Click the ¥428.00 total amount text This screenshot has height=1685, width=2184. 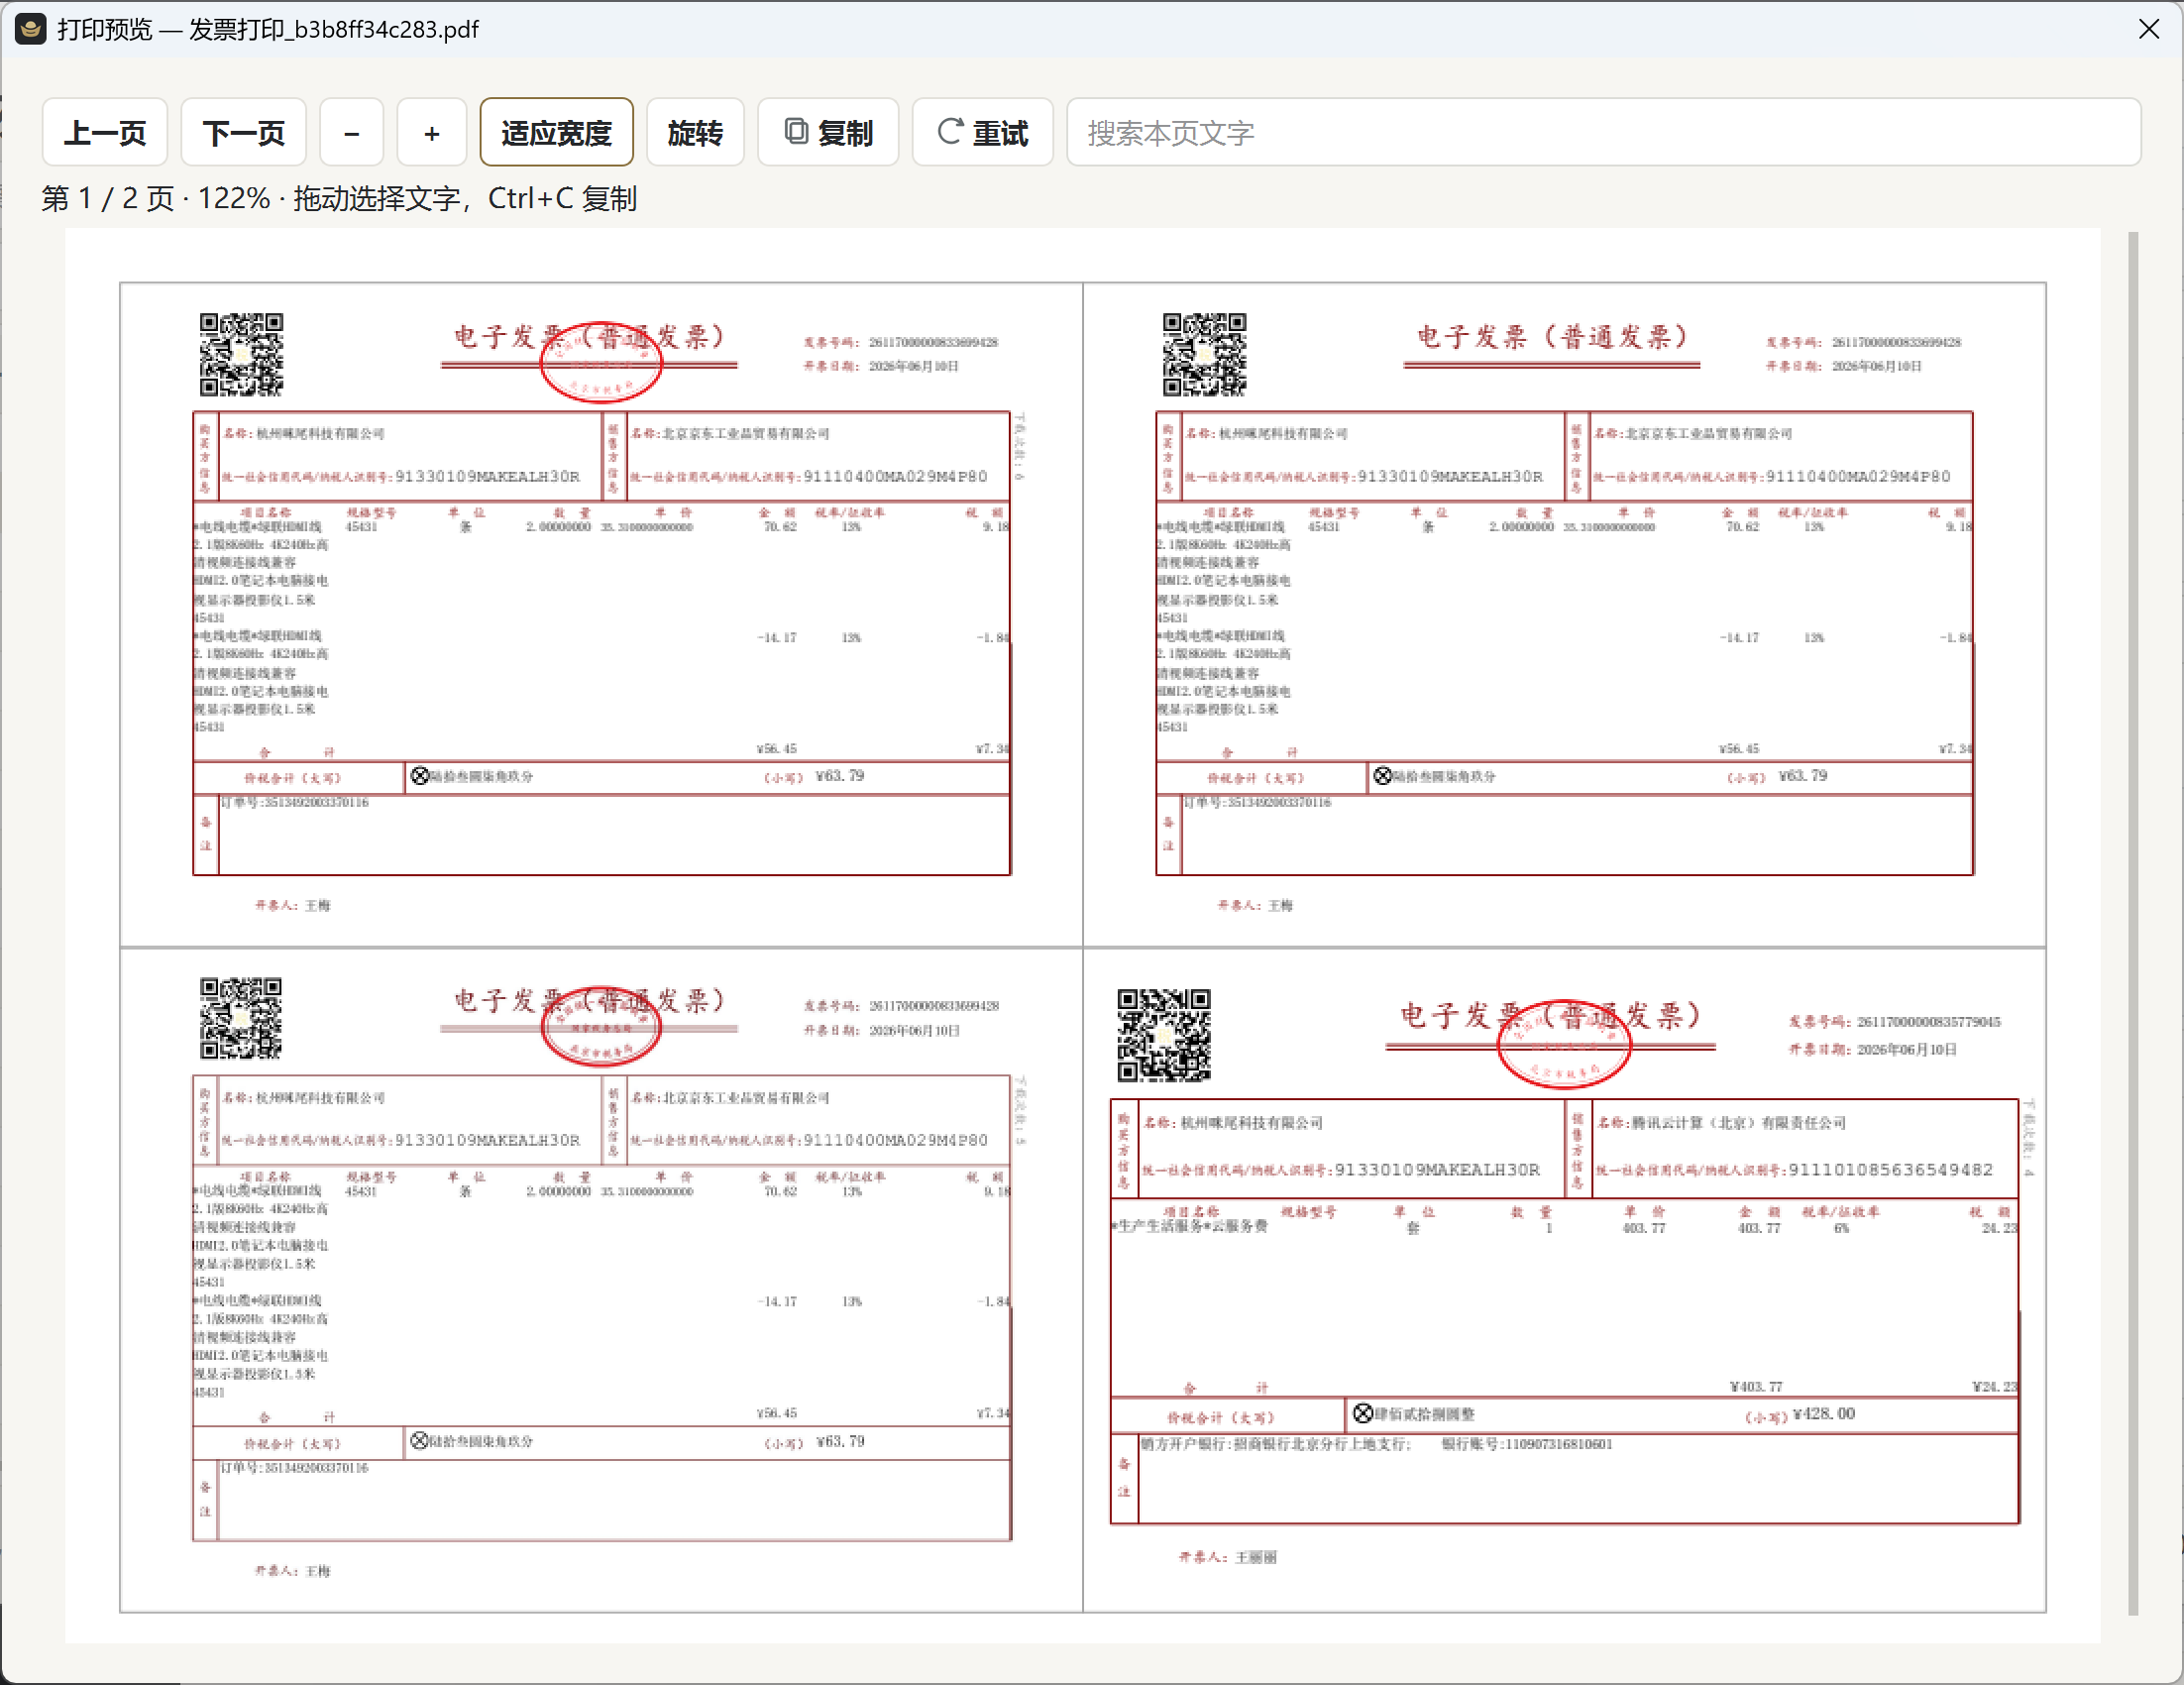coord(1823,1413)
